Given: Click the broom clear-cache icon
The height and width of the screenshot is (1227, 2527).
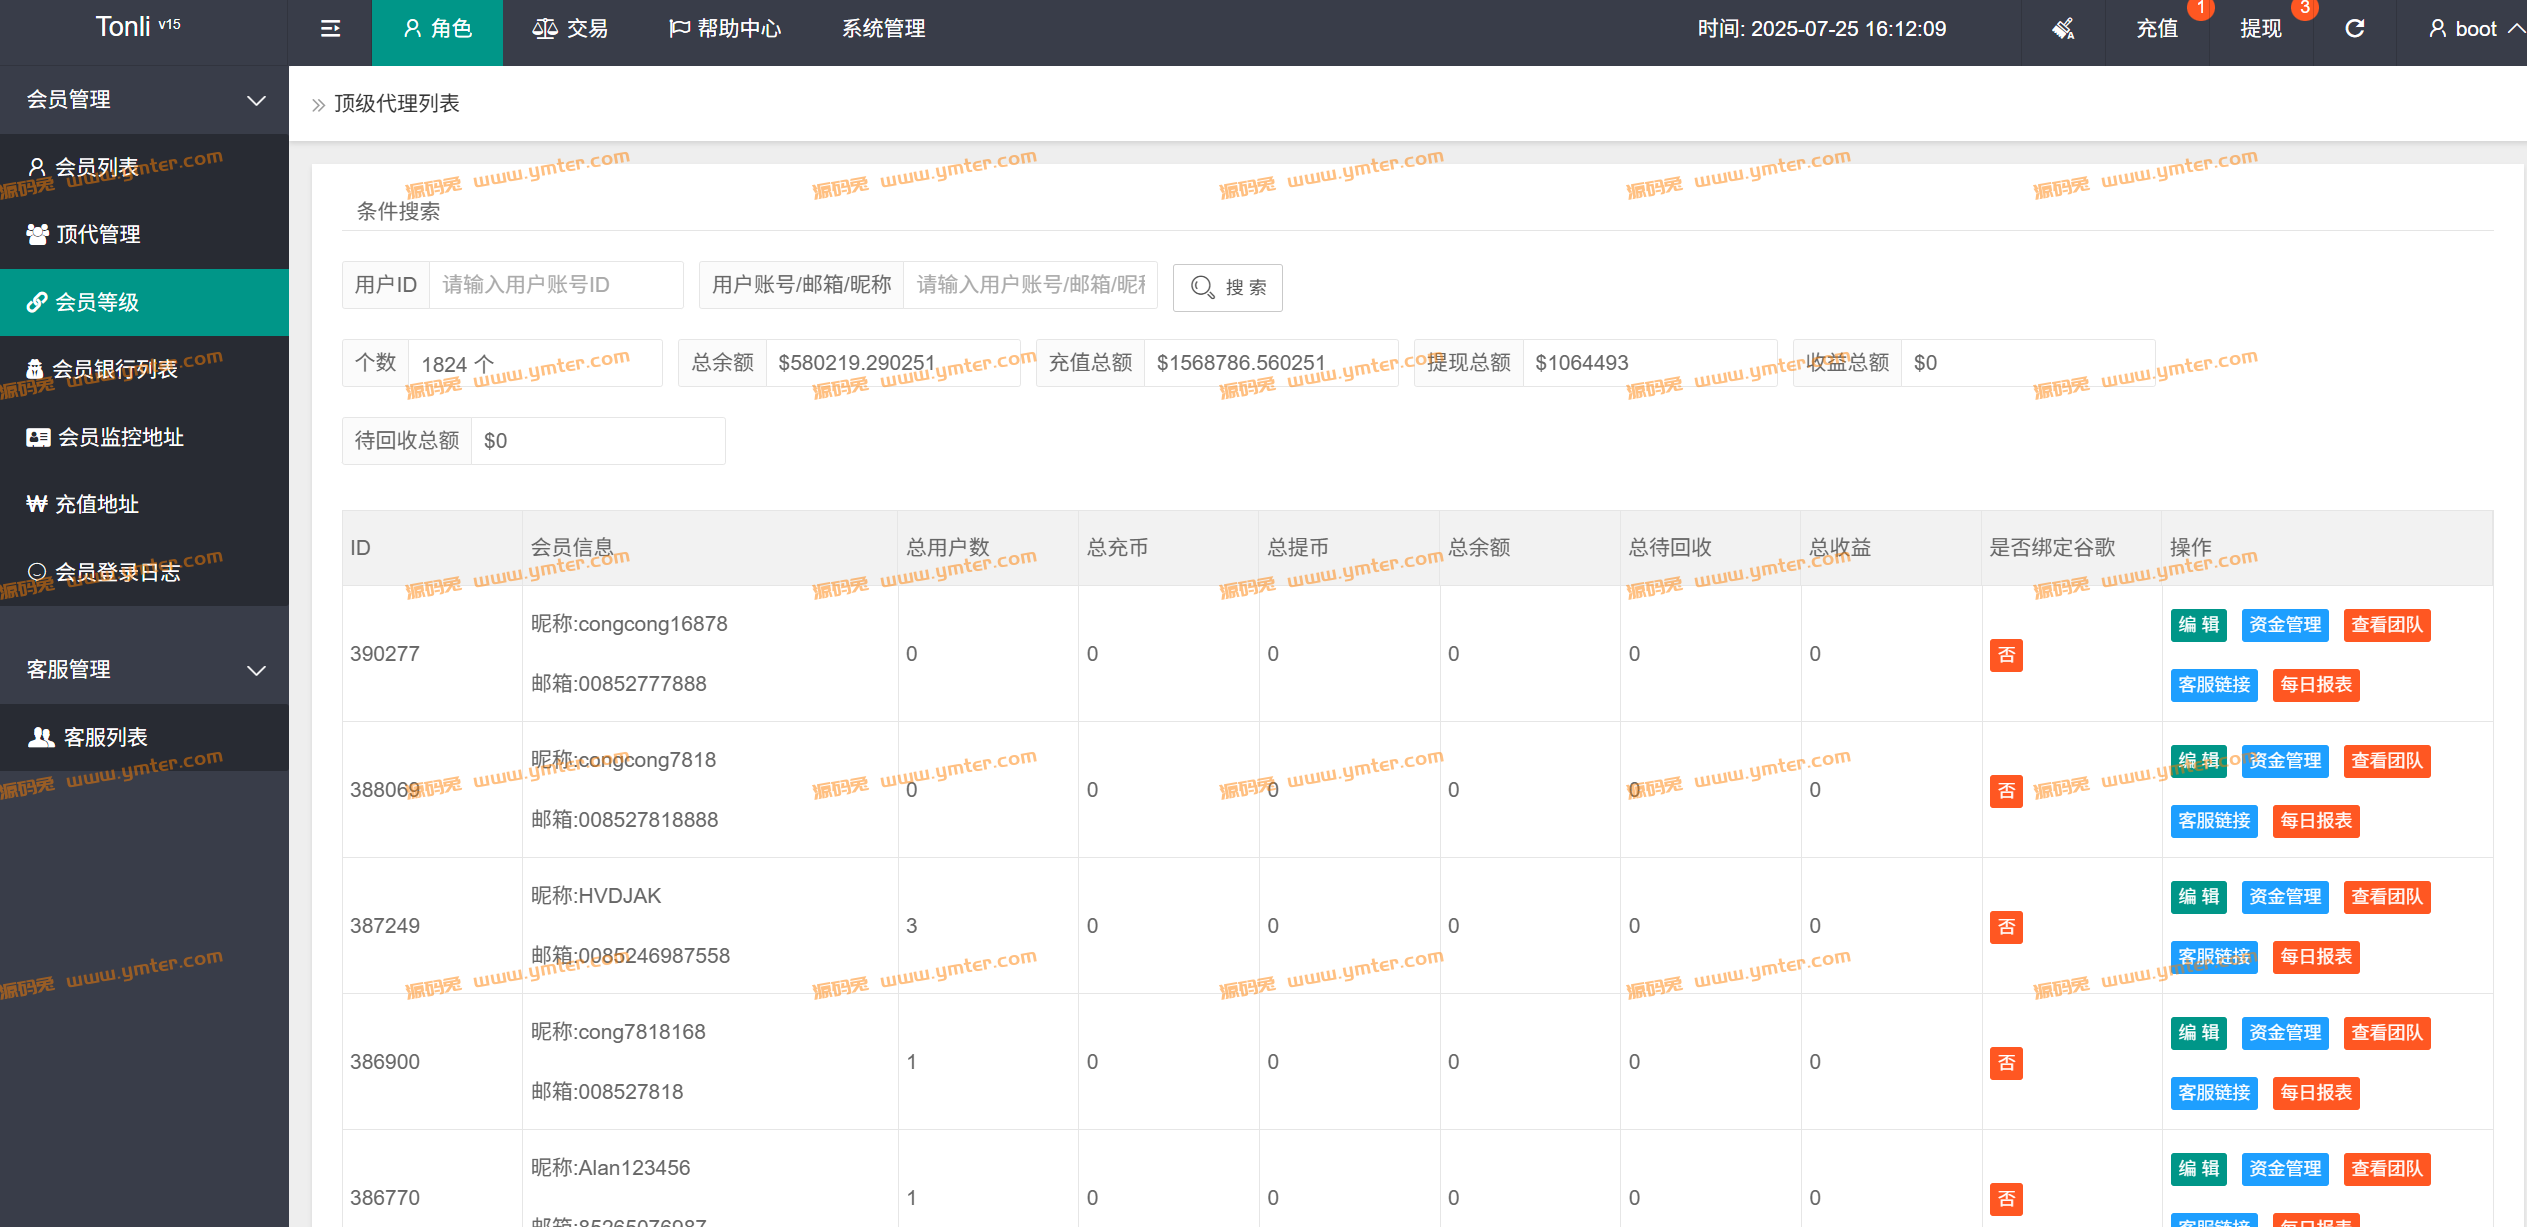Looking at the screenshot, I should (x=2063, y=29).
